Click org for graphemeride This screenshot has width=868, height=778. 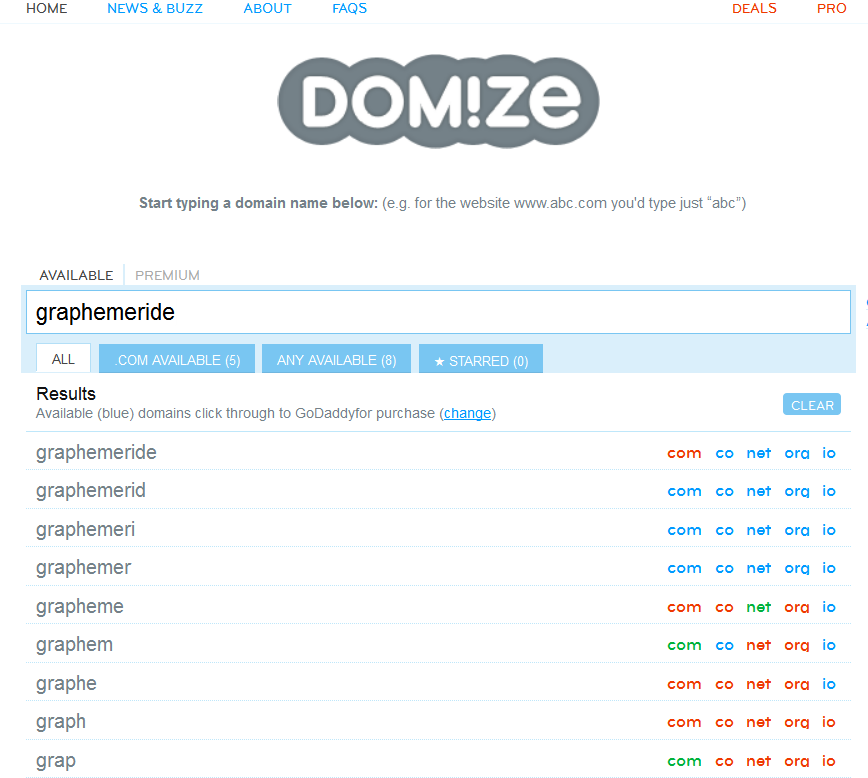pos(797,454)
